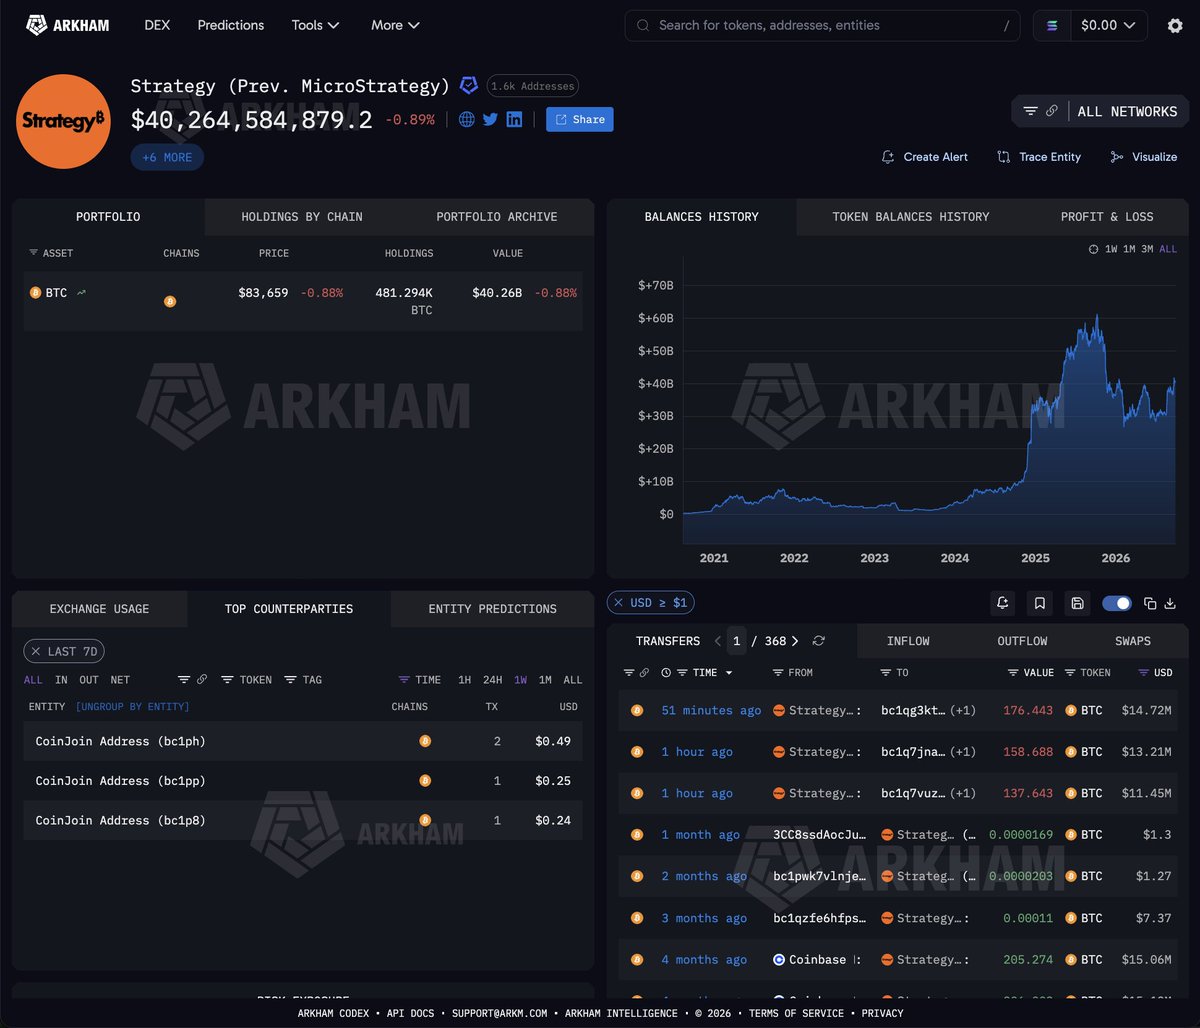The height and width of the screenshot is (1028, 1200).
Task: Click the chain link filter icon in transfers header
Action: [643, 673]
